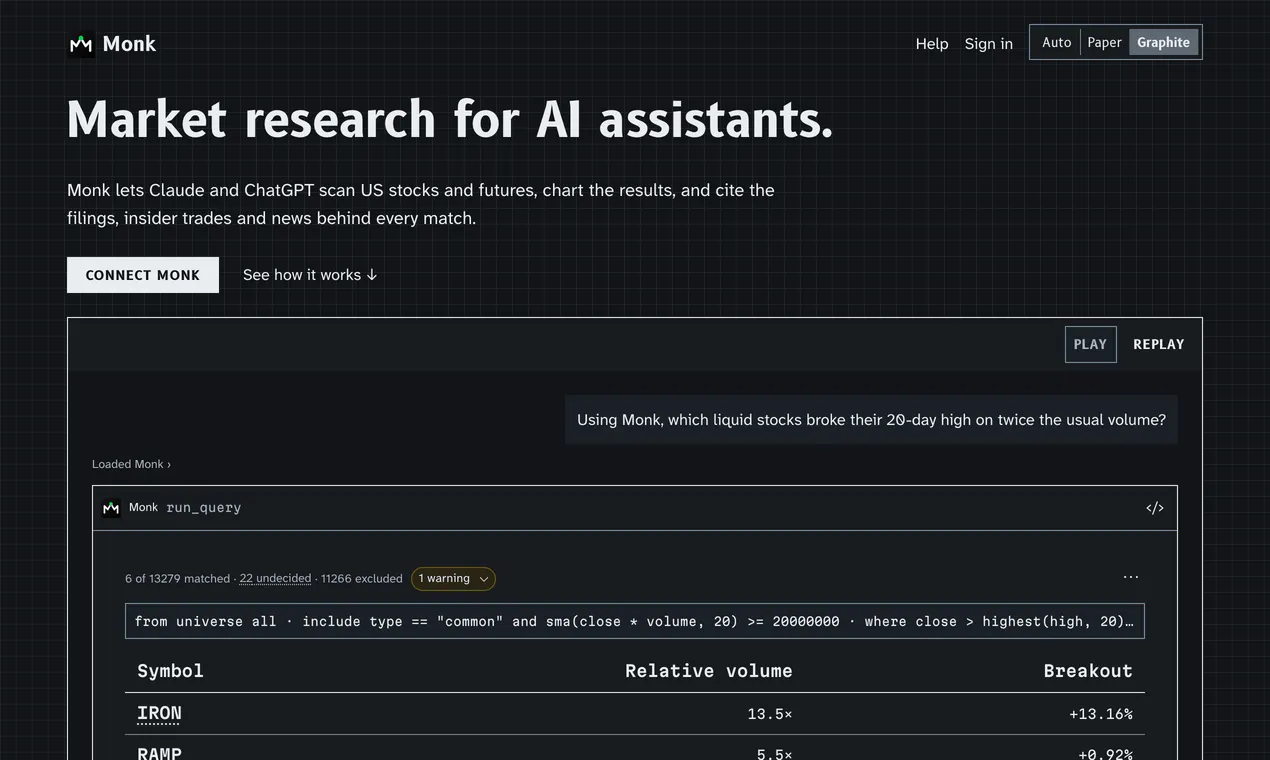Click the +13.16% breakout value
Image resolution: width=1270 pixels, height=760 pixels.
[1101, 714]
